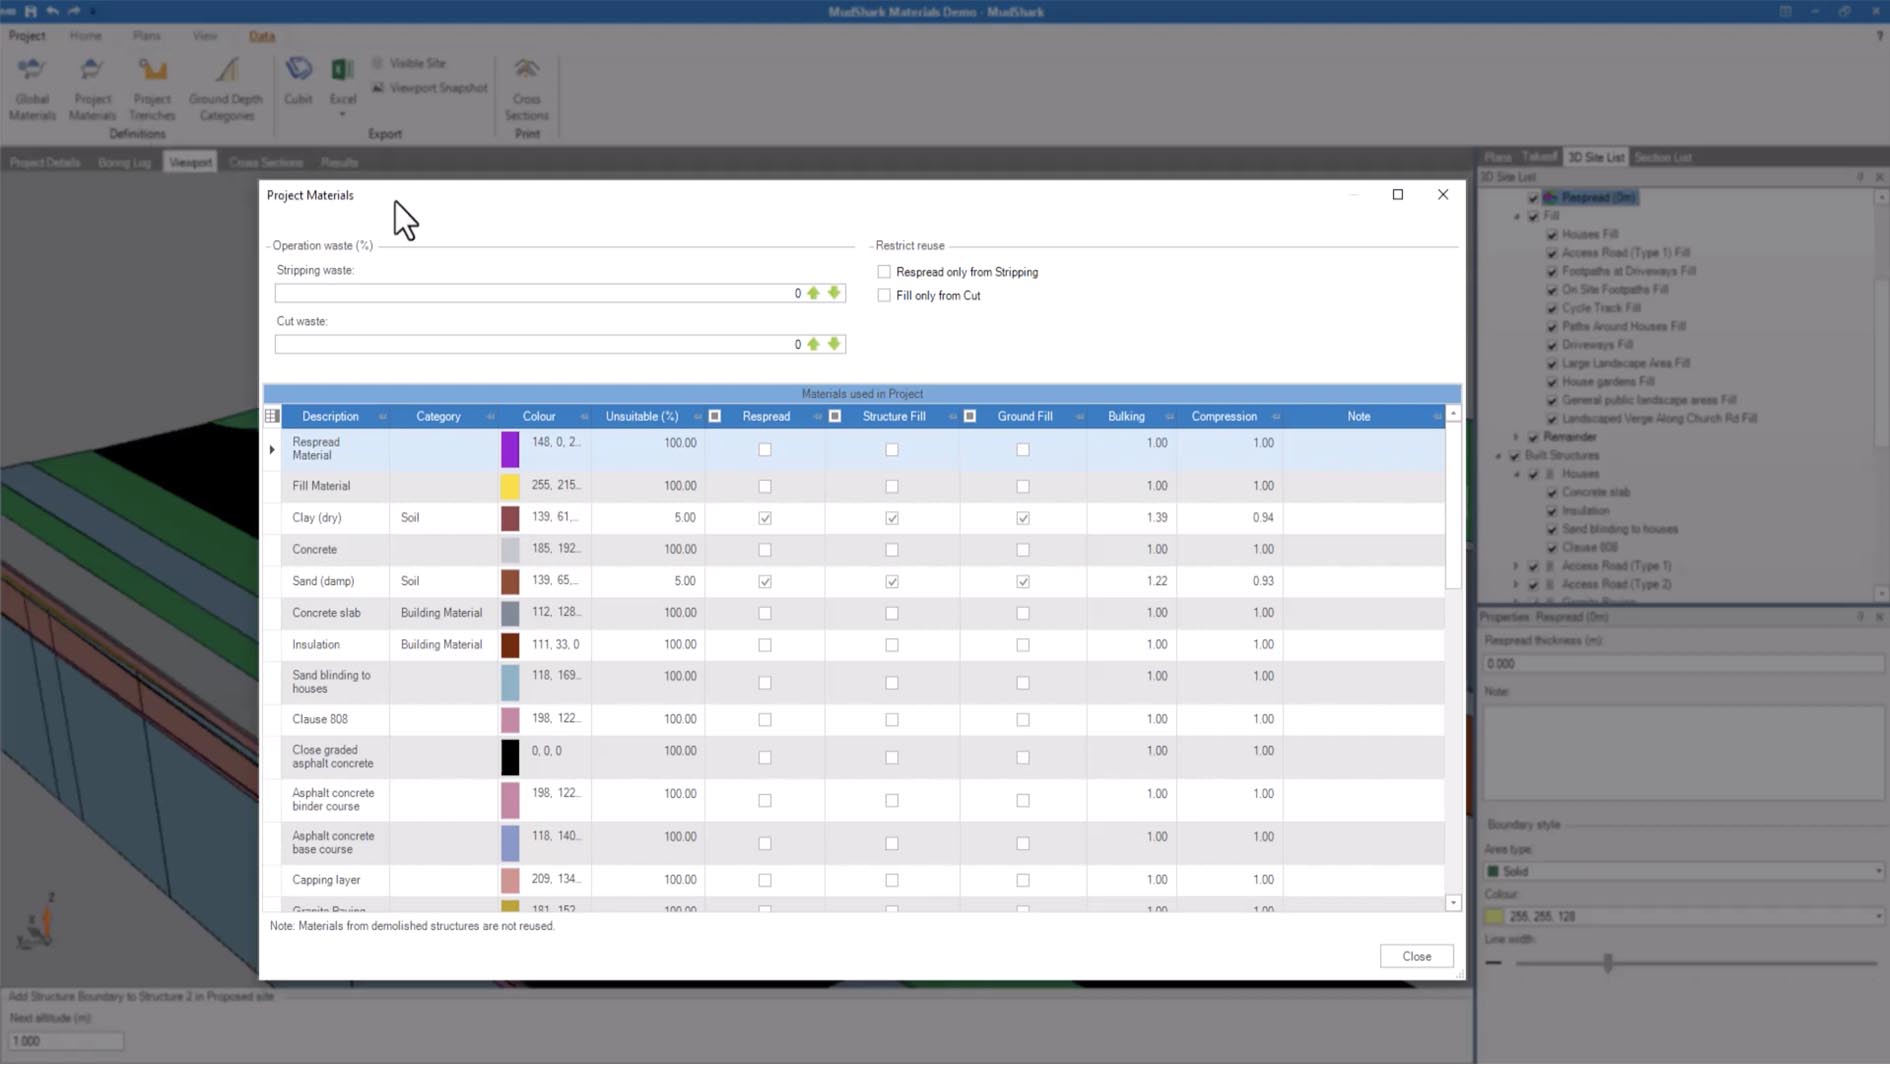1890x1068 pixels.
Task: Switch to the Home ribbon tab
Action: coord(85,36)
